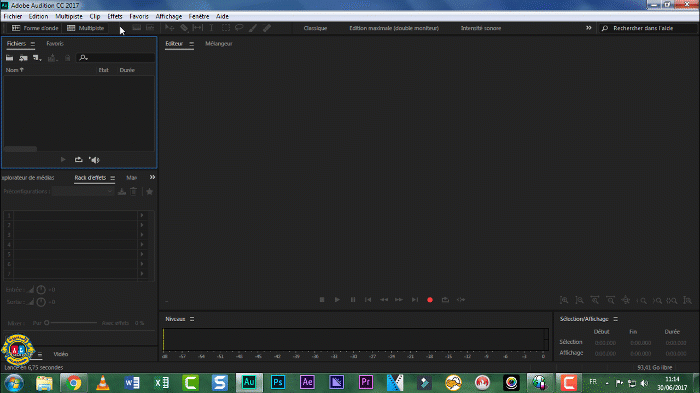Screen dimensions: 700x393
Task: Move playhead to previous marker
Action: (368, 300)
